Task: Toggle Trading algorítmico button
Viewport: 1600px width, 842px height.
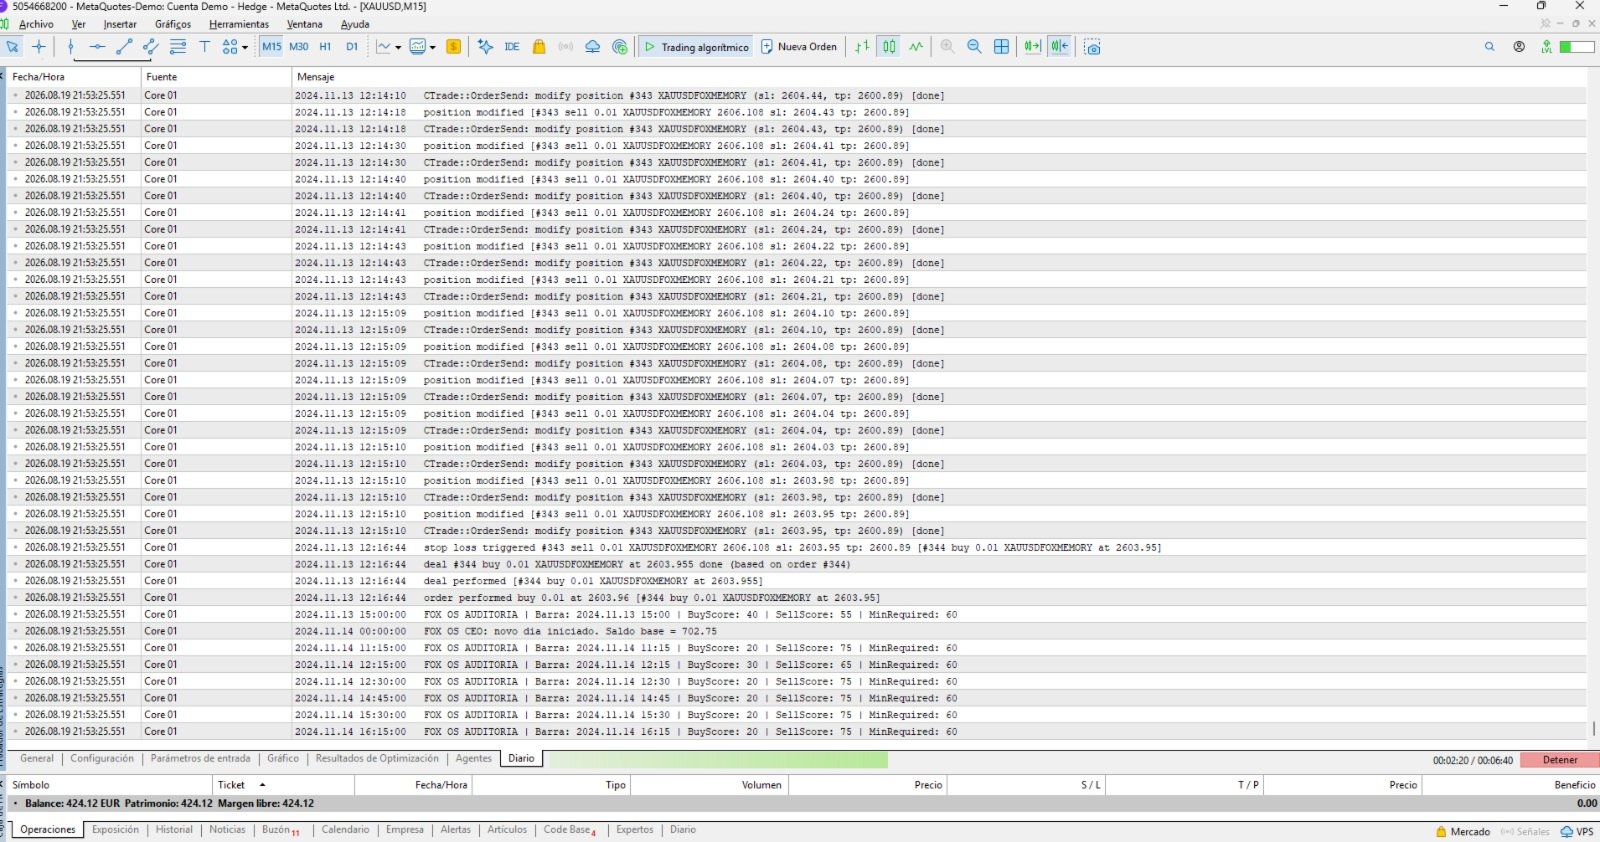Action: pos(695,46)
